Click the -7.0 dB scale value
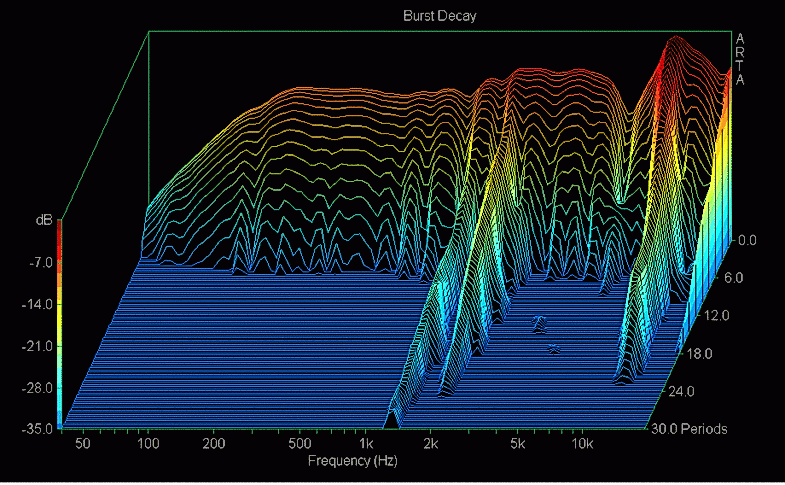 [x=41, y=262]
